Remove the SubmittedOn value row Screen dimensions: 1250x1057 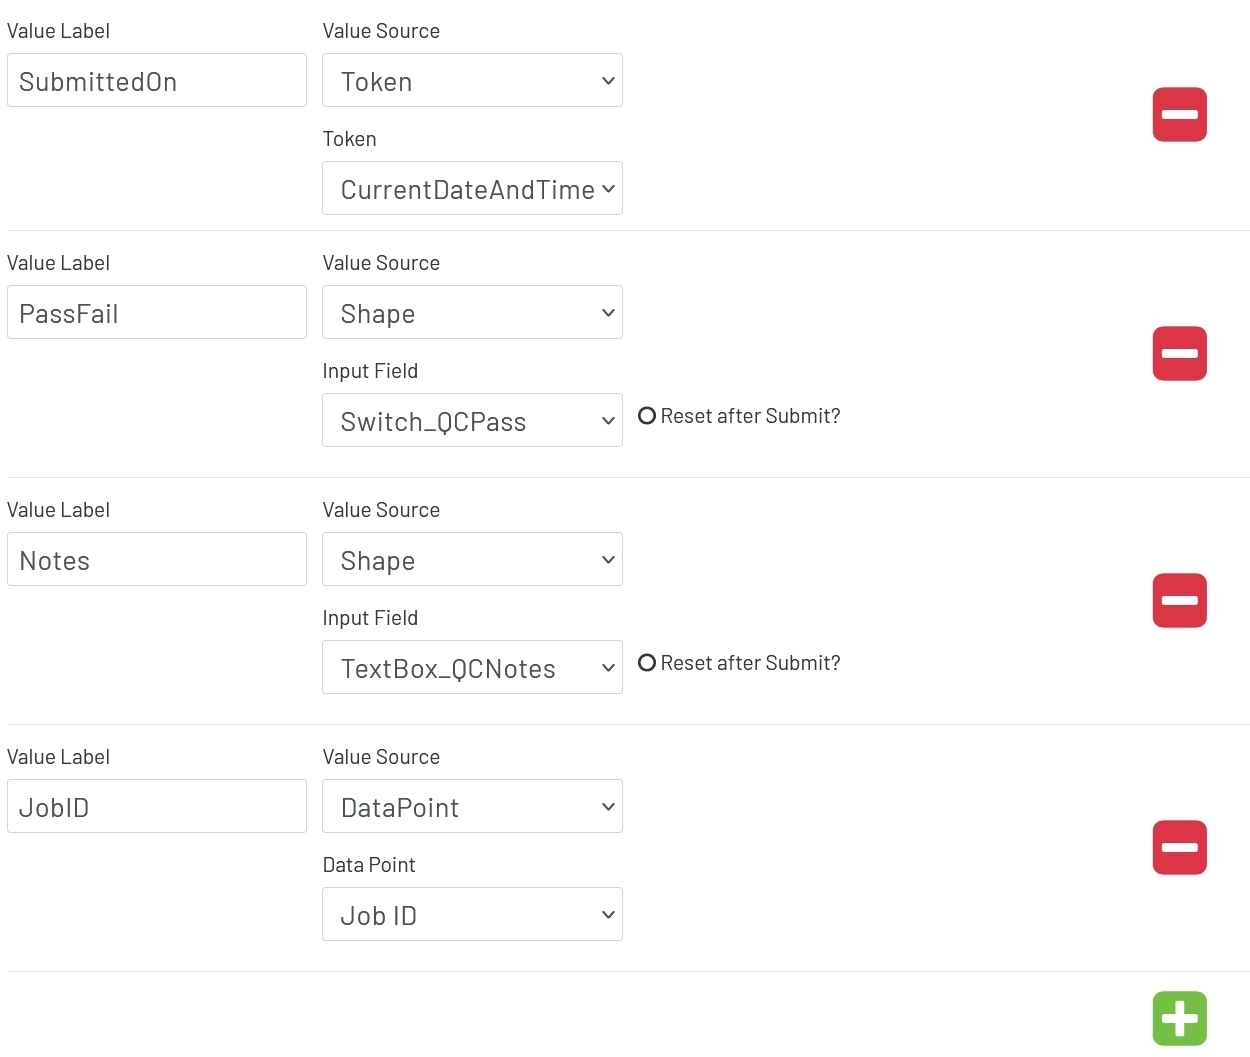1180,114
